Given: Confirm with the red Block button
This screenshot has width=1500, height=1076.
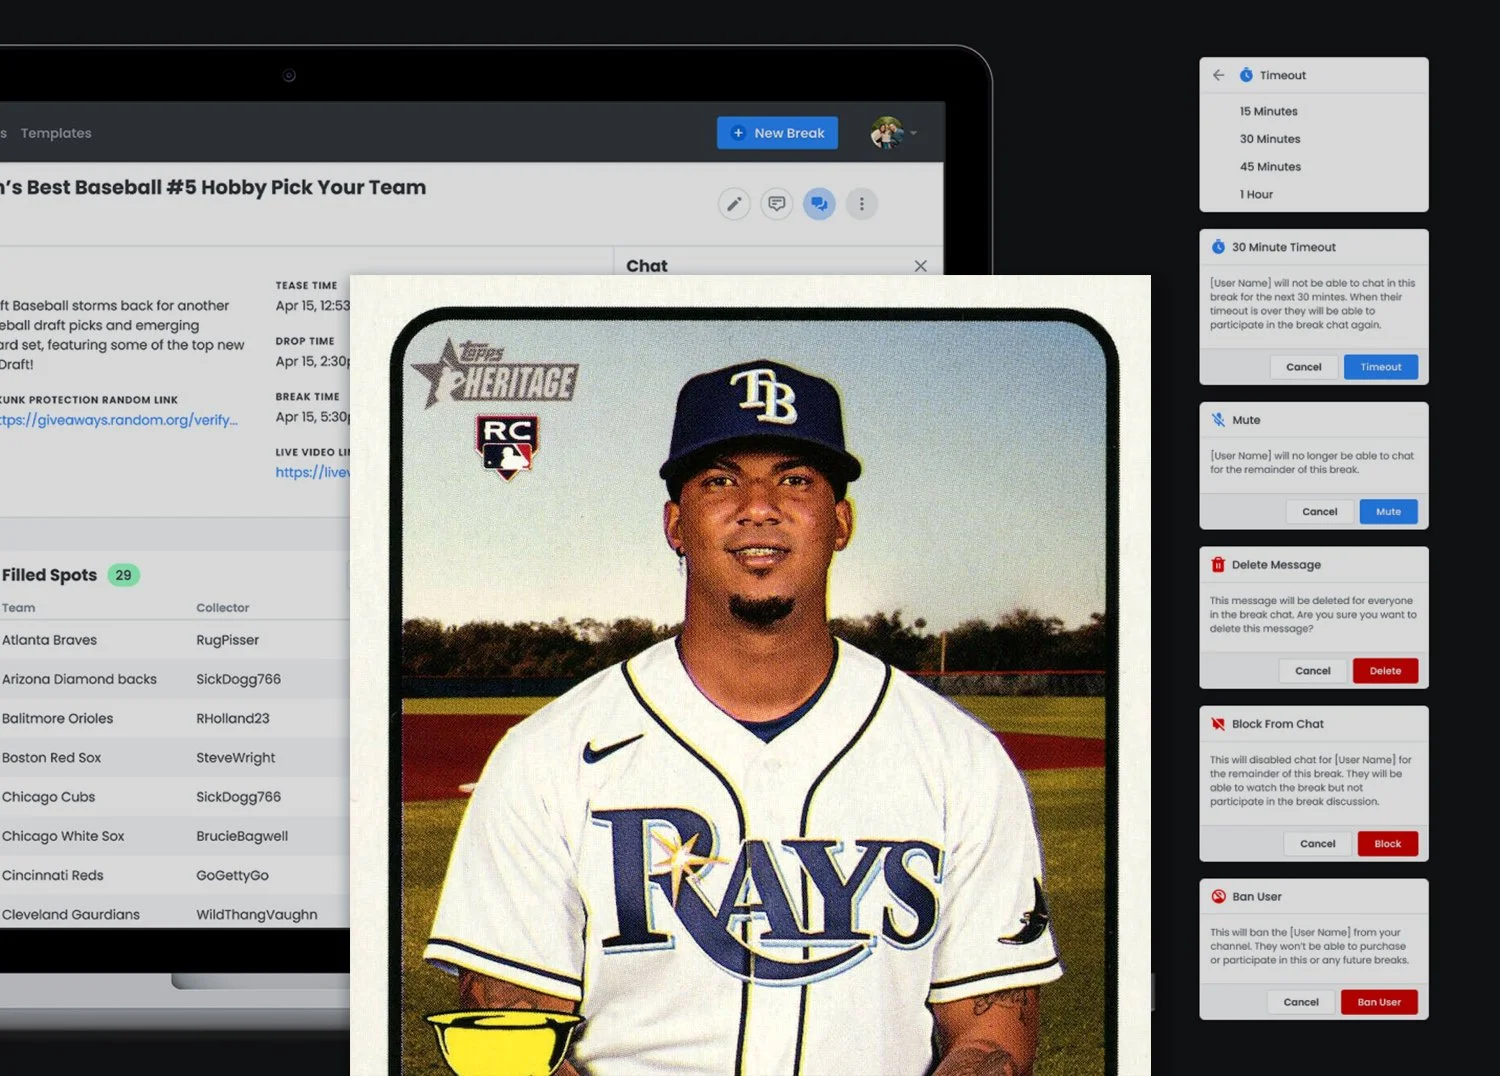Looking at the screenshot, I should click(1387, 844).
